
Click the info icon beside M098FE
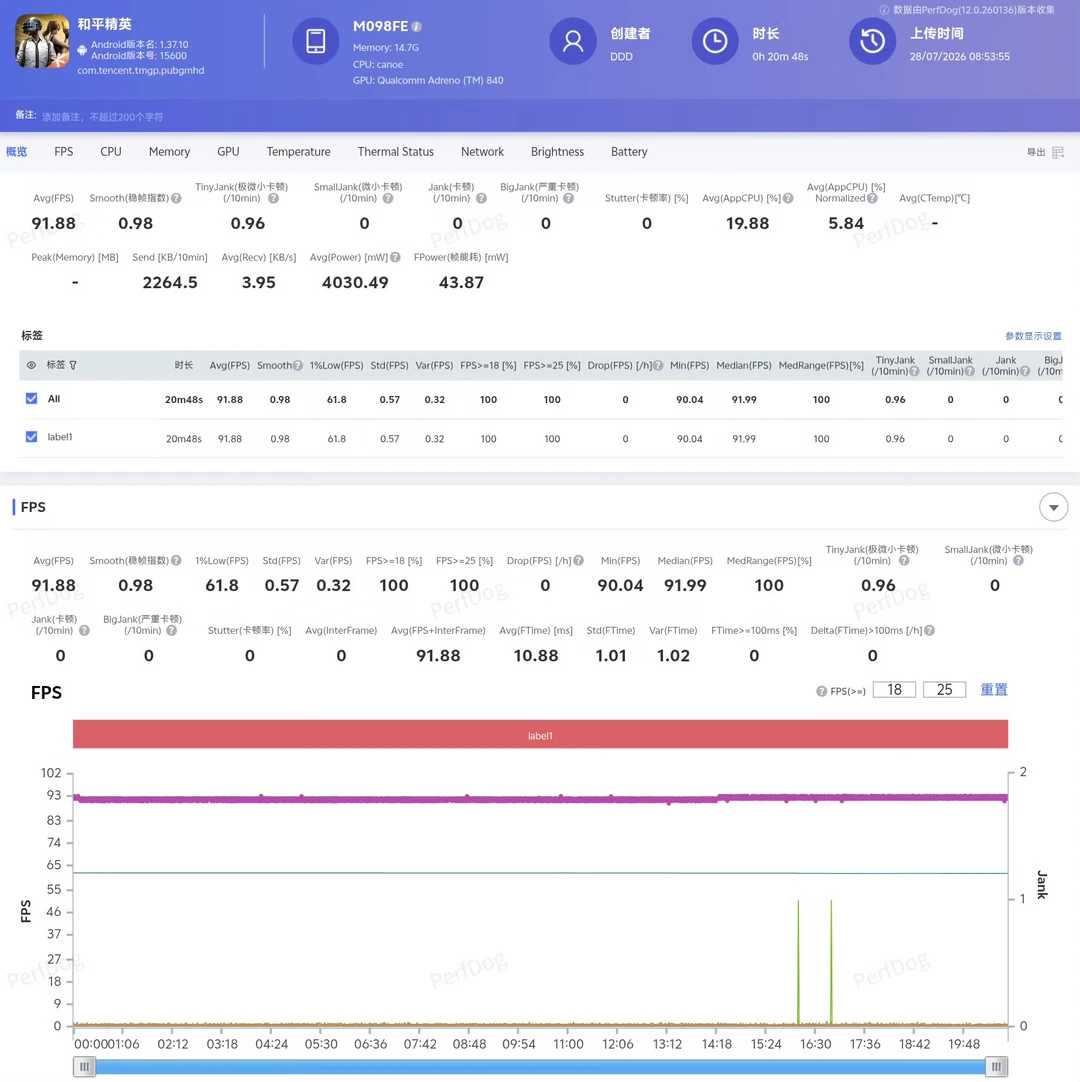coord(416,26)
